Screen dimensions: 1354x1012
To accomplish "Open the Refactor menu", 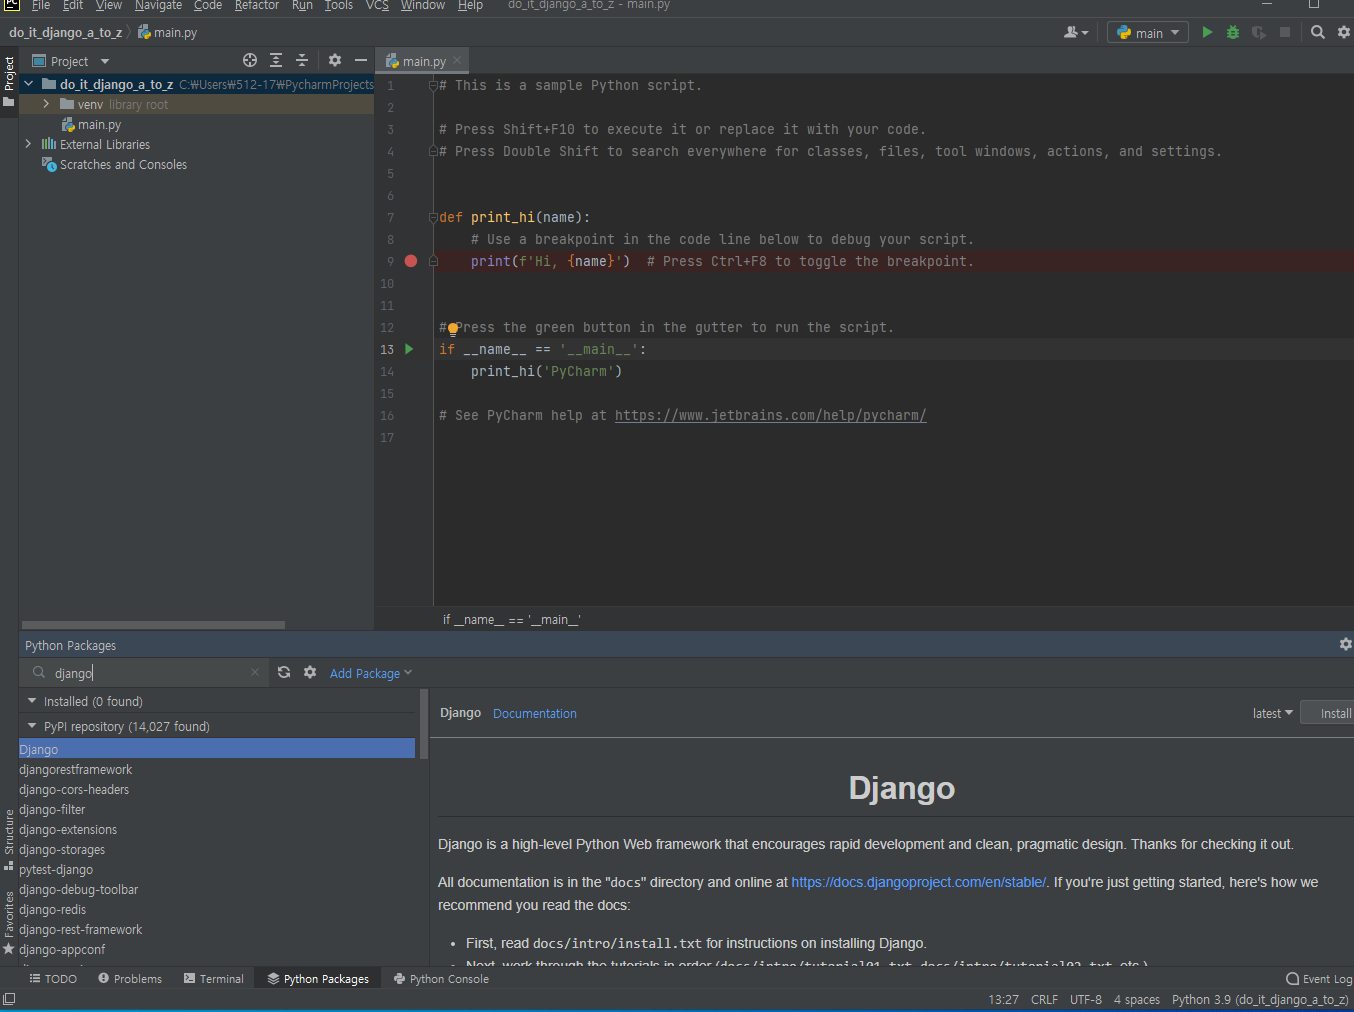I will pos(257,6).
